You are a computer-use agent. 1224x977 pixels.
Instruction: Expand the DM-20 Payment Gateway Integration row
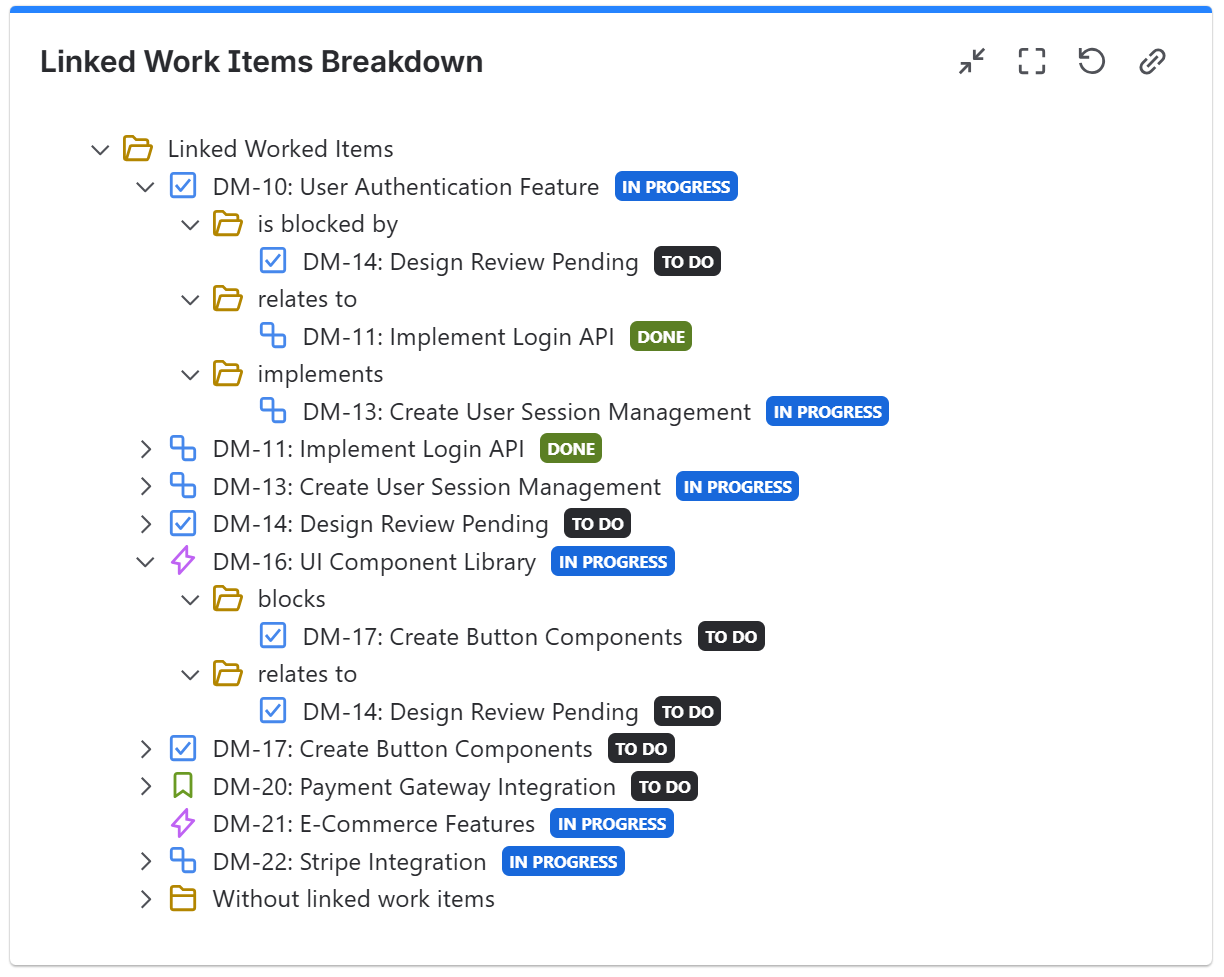(x=146, y=786)
